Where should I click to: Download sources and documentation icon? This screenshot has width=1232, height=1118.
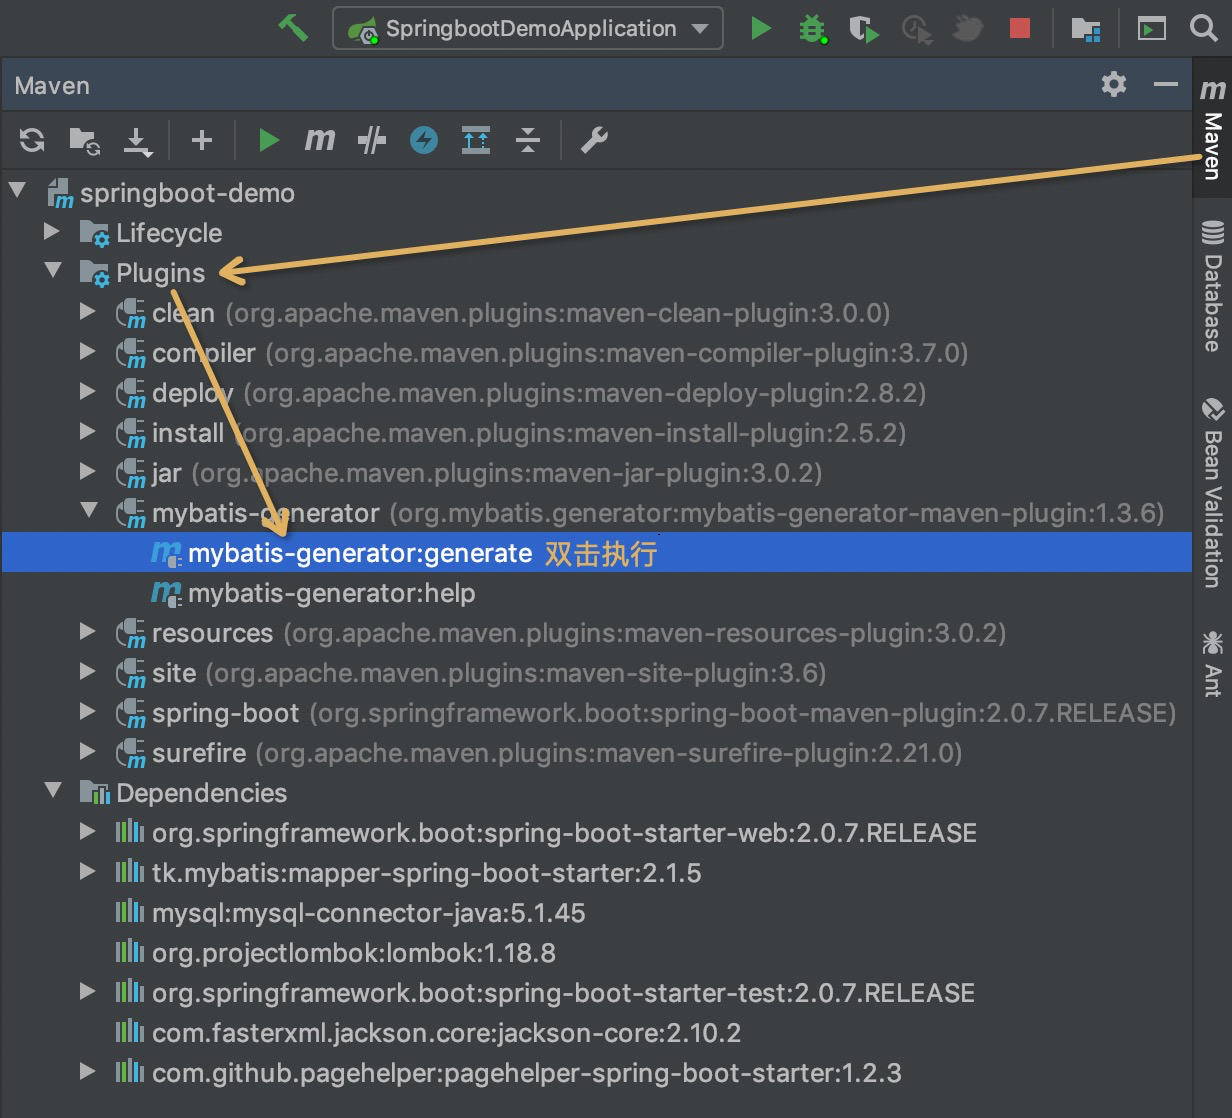click(137, 141)
